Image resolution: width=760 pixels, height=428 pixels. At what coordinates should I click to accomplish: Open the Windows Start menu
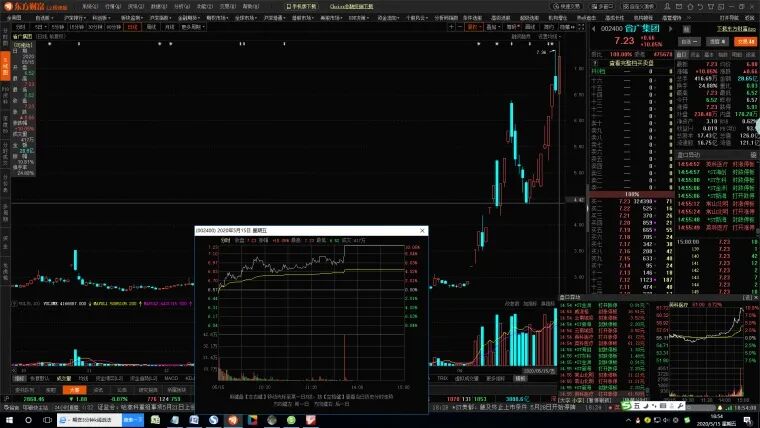tap(9, 420)
